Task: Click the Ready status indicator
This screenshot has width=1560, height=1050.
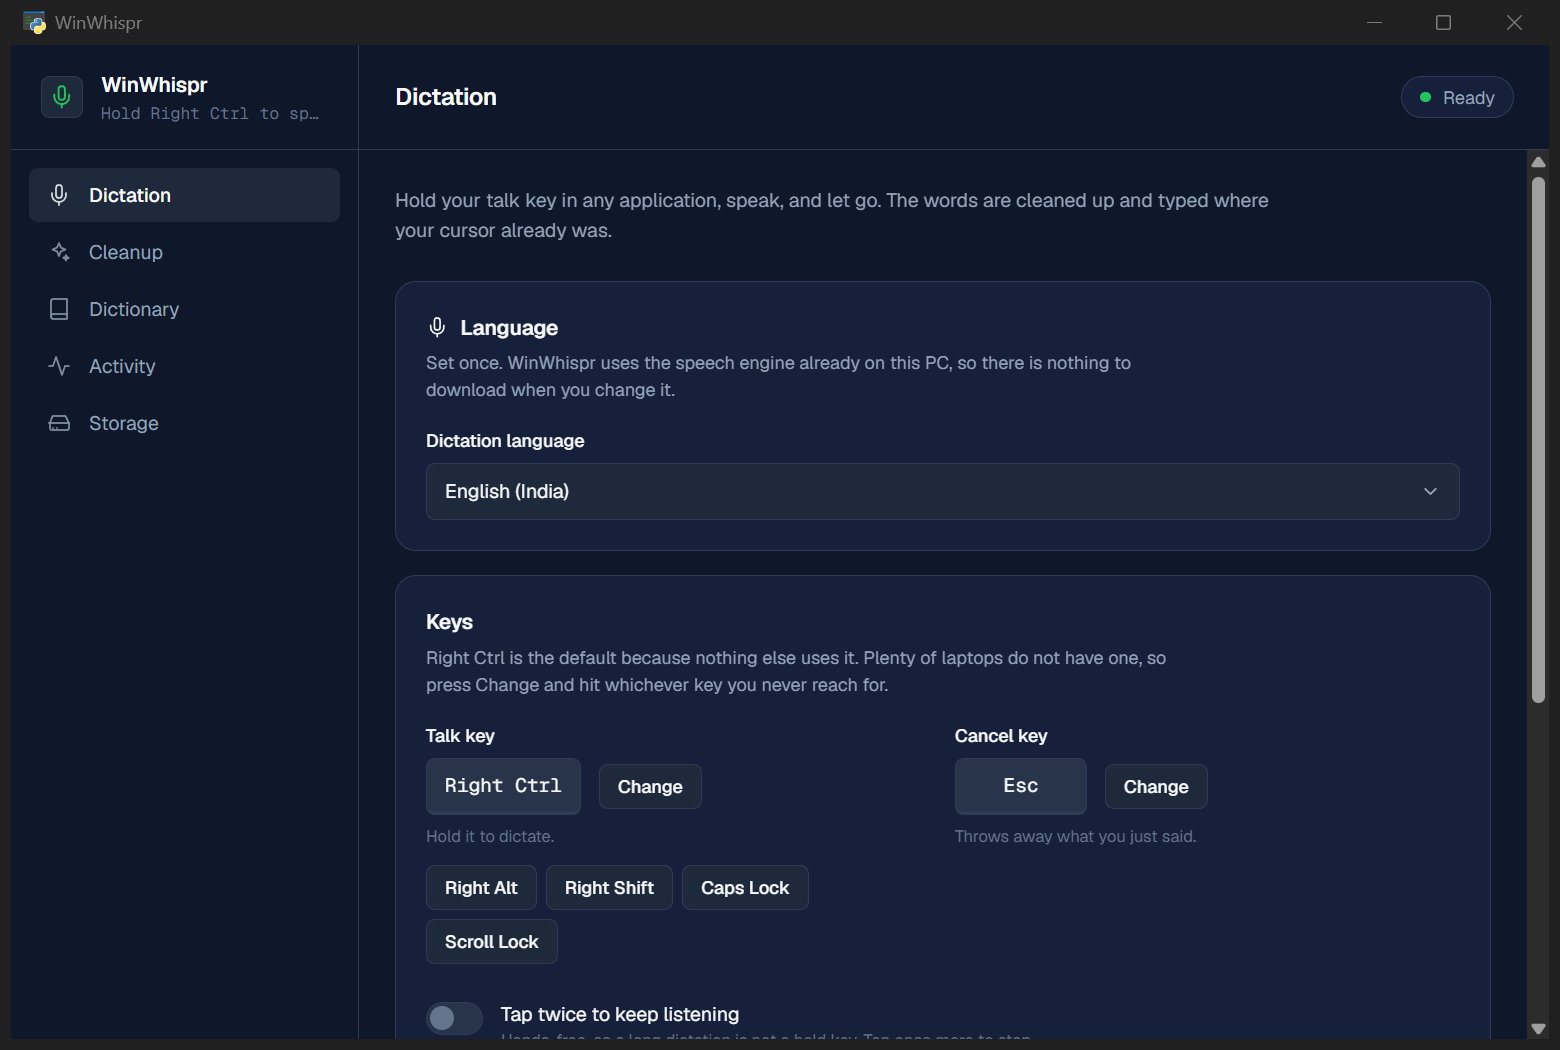Action: (1457, 97)
